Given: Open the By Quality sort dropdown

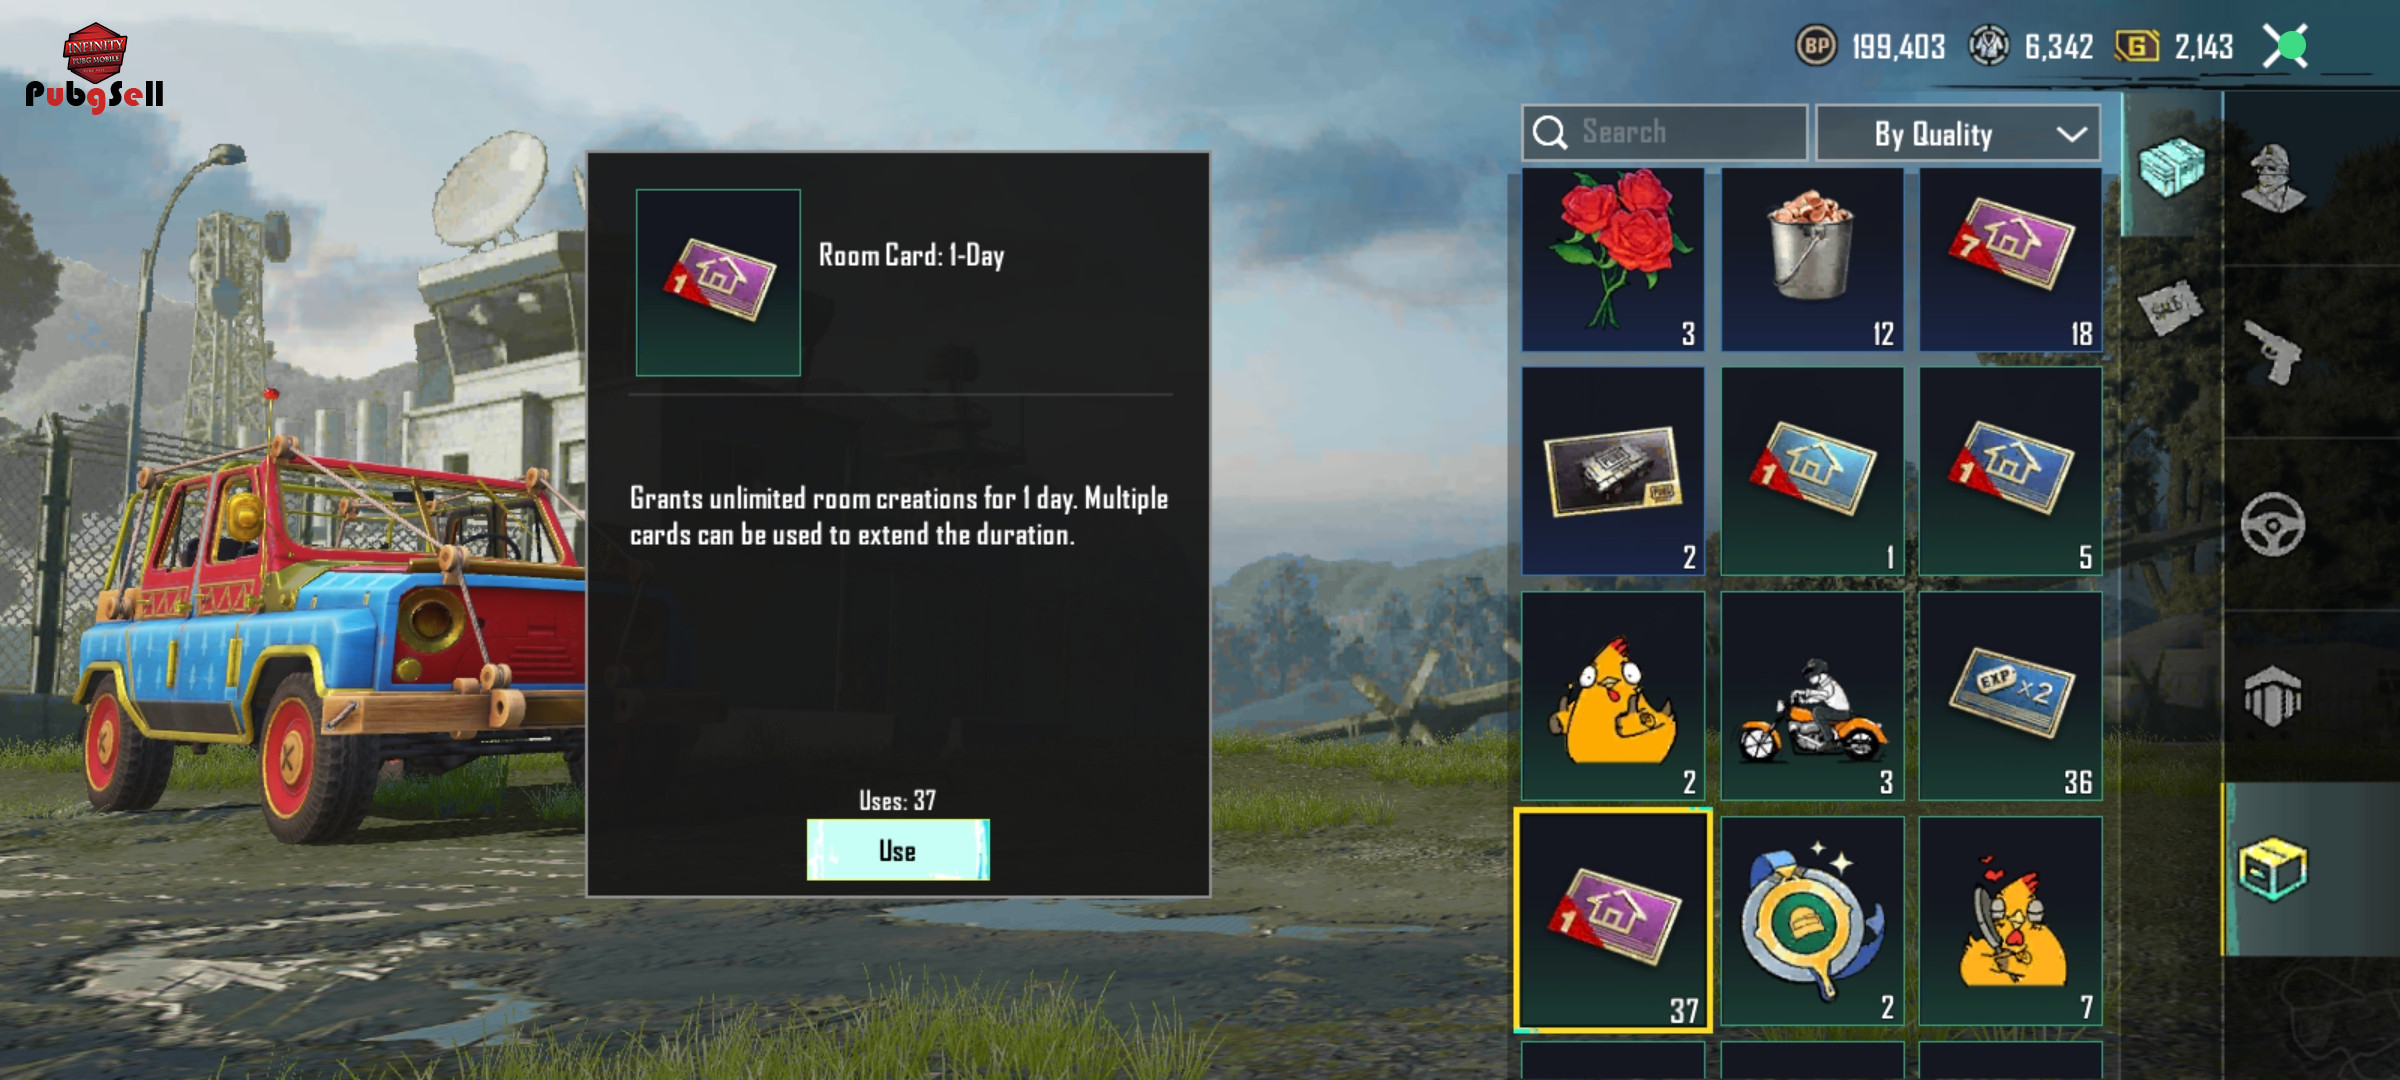Looking at the screenshot, I should coord(1958,133).
